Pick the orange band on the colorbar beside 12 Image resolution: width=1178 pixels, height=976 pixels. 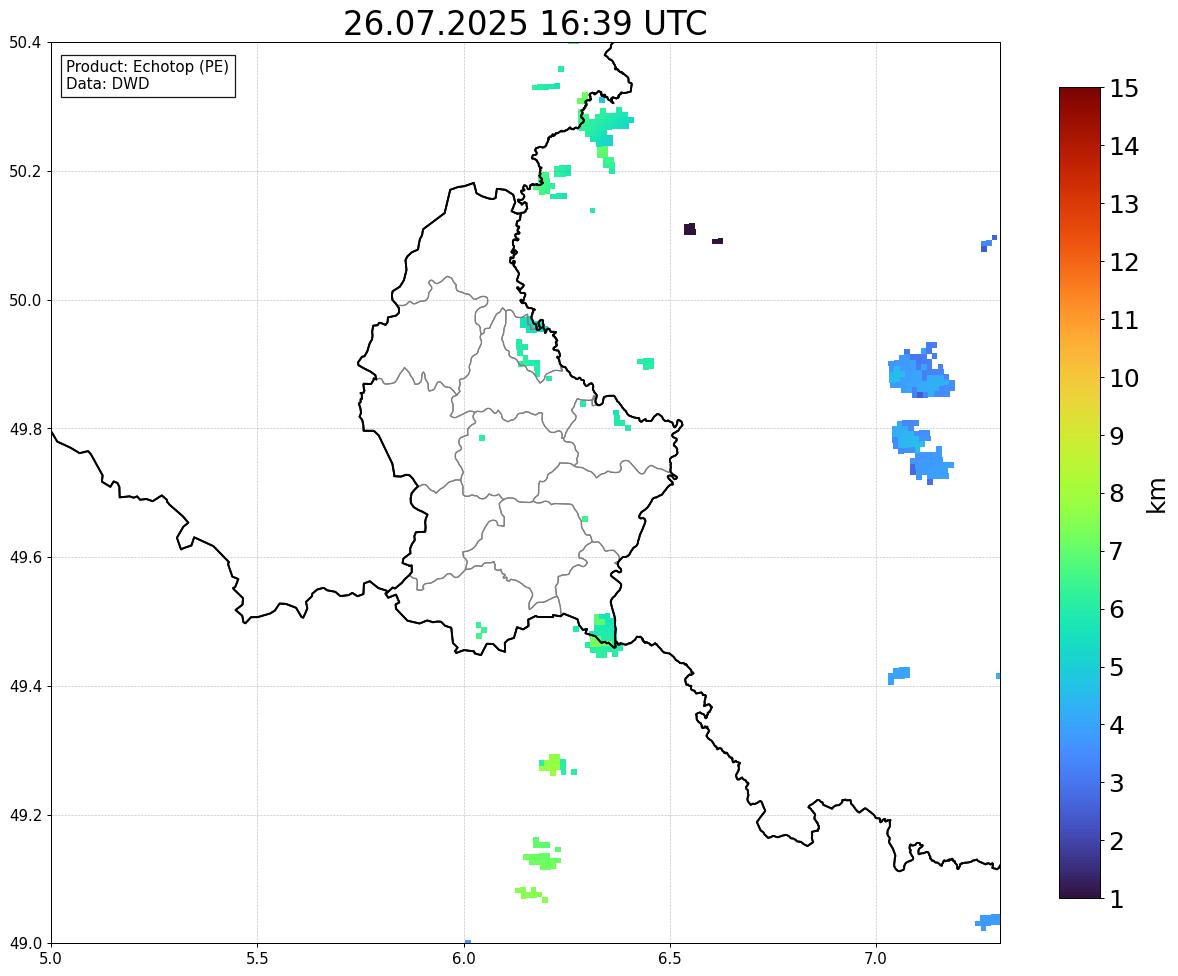pos(1080,262)
